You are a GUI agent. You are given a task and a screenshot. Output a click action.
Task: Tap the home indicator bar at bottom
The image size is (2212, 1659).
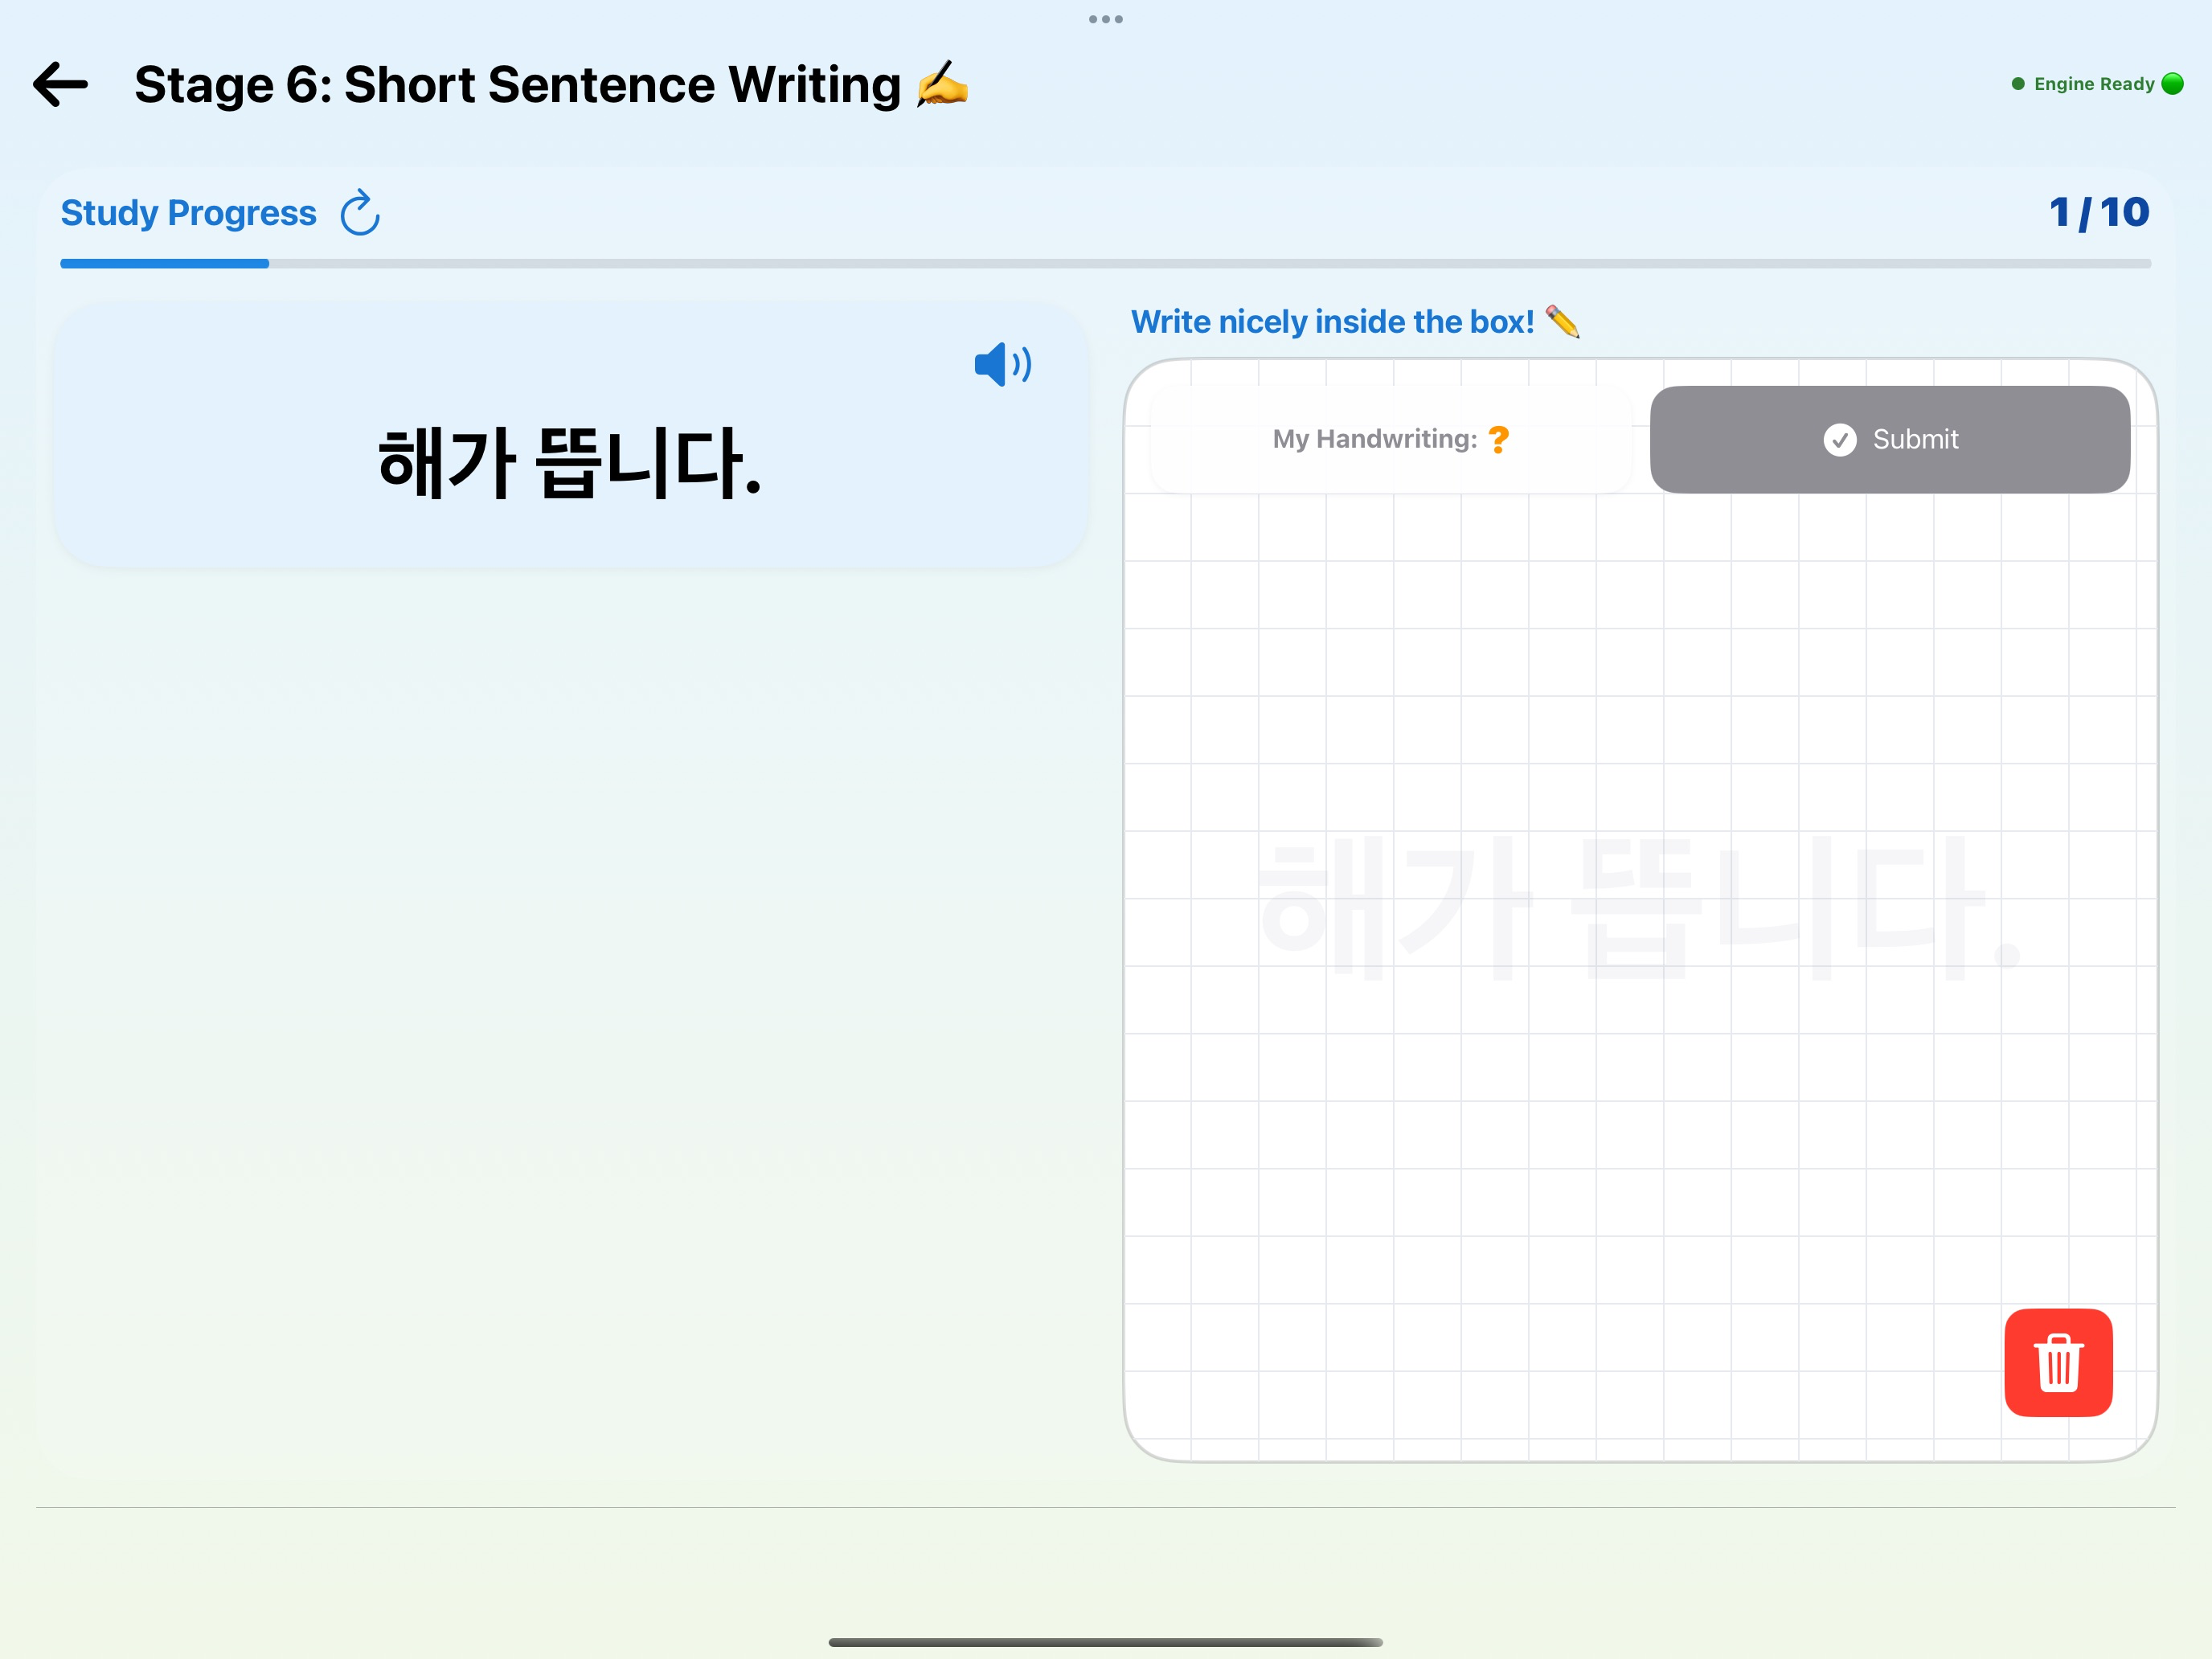(x=1106, y=1642)
